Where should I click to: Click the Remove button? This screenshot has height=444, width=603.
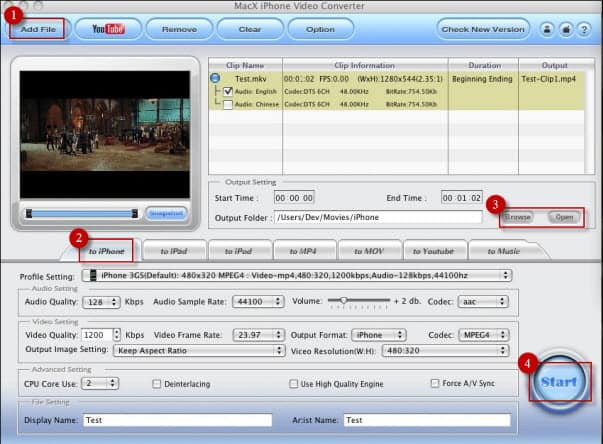pyautogui.click(x=179, y=29)
